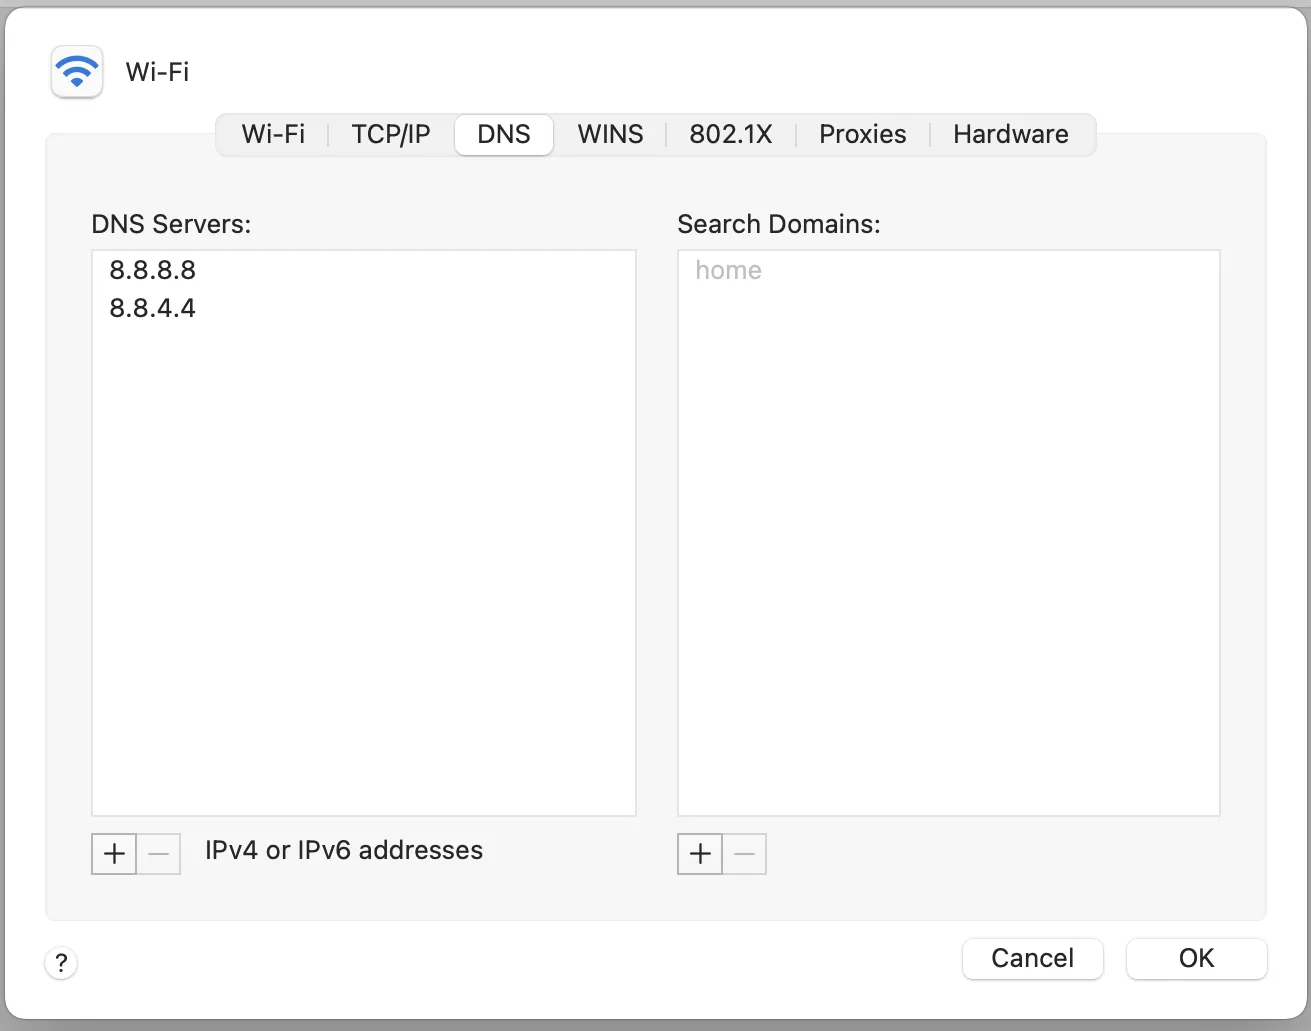Remove search domain with the minus button
Screen dimensions: 1311x1031
[x=744, y=854]
